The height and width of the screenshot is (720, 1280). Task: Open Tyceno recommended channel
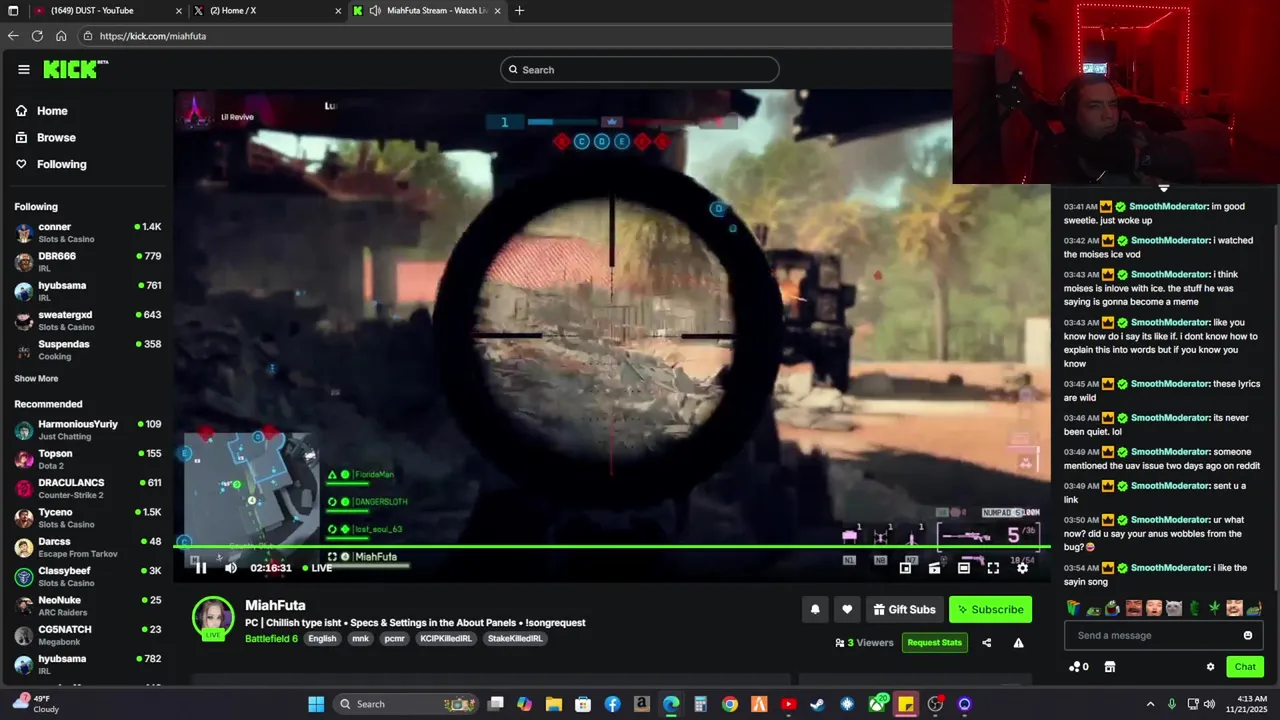coord(87,518)
